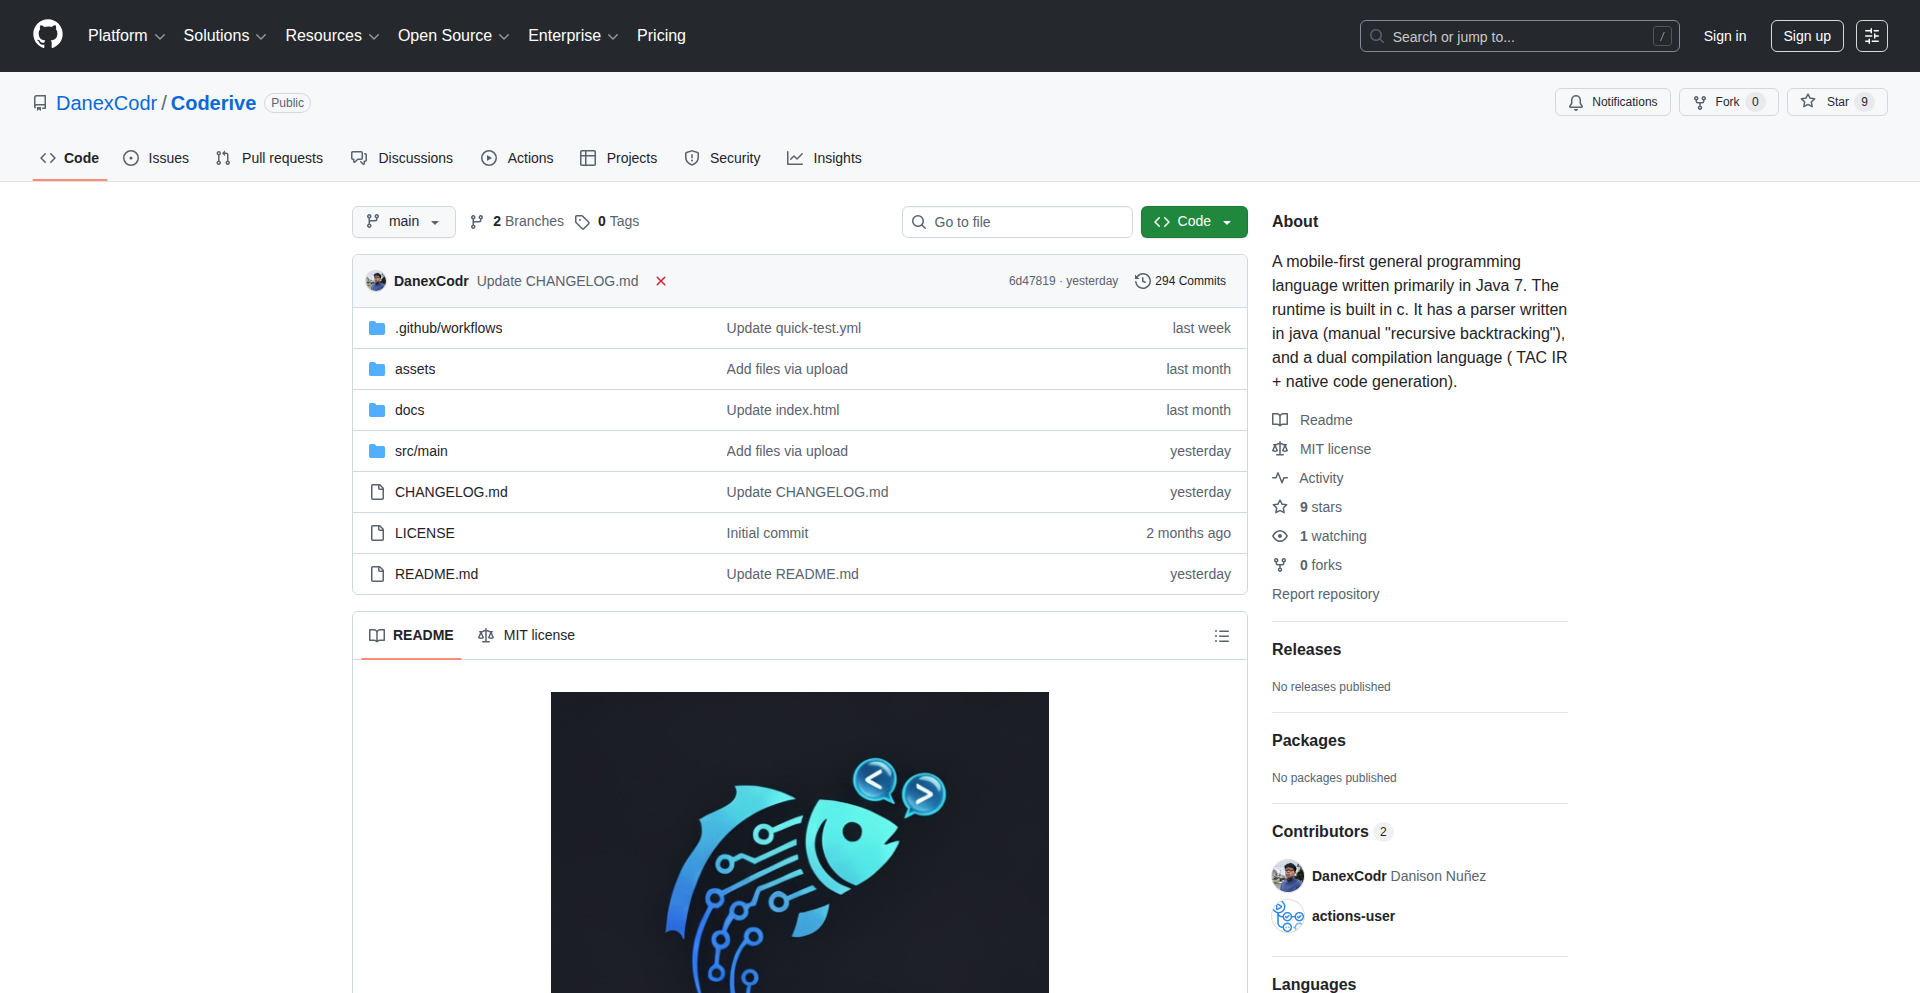
Task: Open the DanexCodr owner link in the title
Action: pyautogui.click(x=107, y=103)
